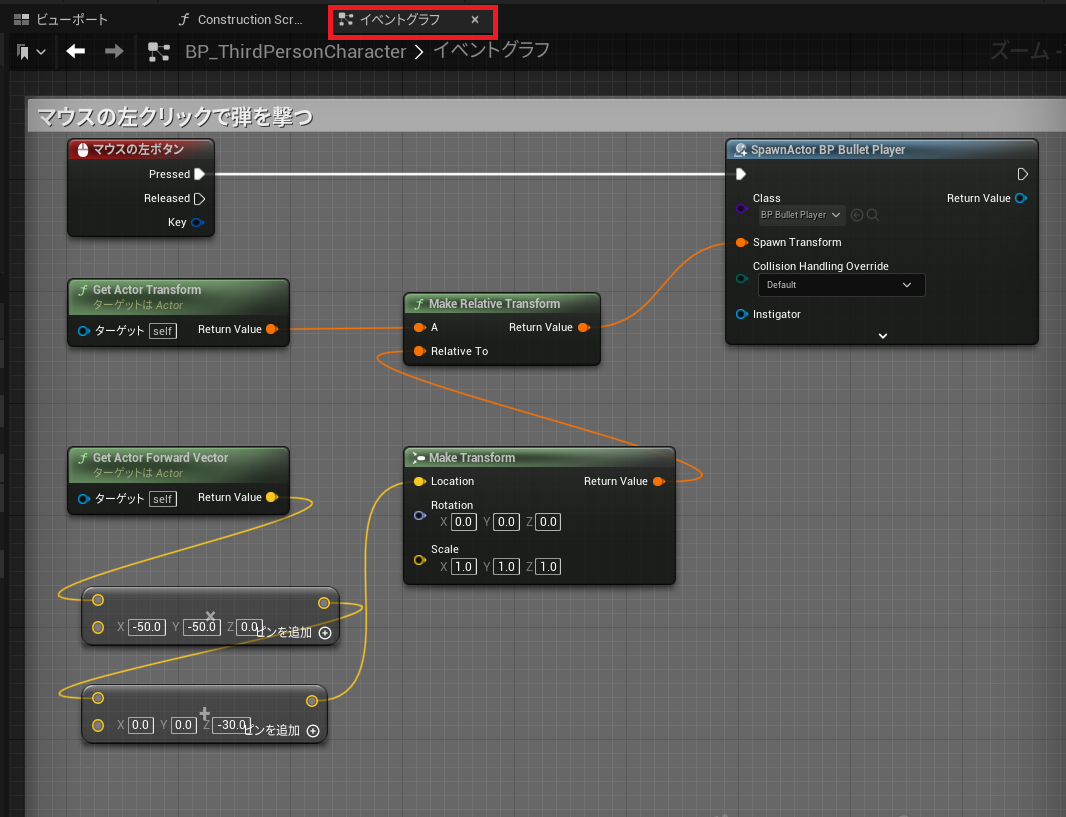
Task: Click Get Actor Transform target pin
Action: 84,331
